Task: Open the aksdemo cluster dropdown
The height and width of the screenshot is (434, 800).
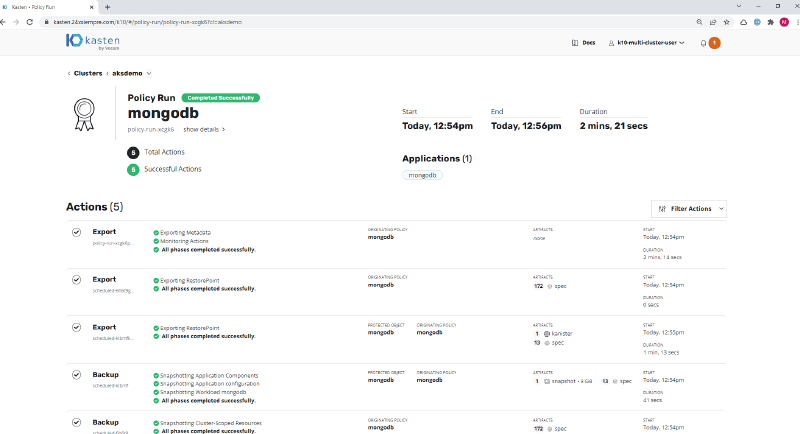Action: point(149,73)
